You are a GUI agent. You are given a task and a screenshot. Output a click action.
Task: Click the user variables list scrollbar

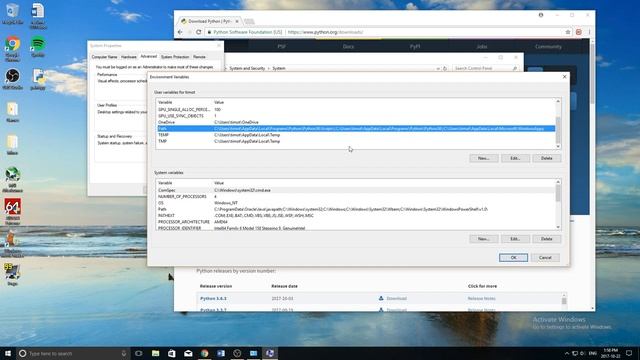coord(558,124)
